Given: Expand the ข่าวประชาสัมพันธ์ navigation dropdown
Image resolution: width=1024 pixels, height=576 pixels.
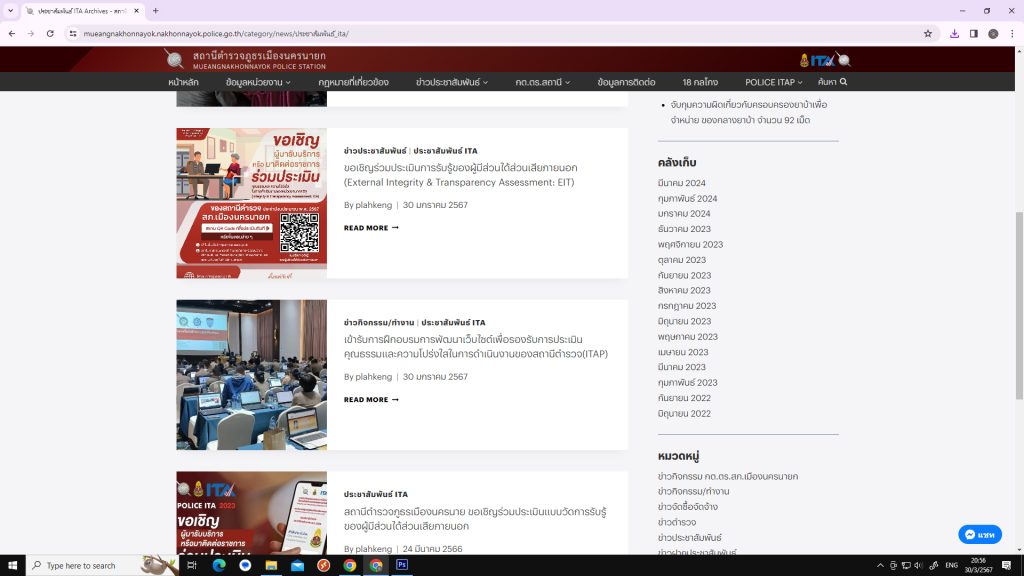Looking at the screenshot, I should [x=452, y=82].
